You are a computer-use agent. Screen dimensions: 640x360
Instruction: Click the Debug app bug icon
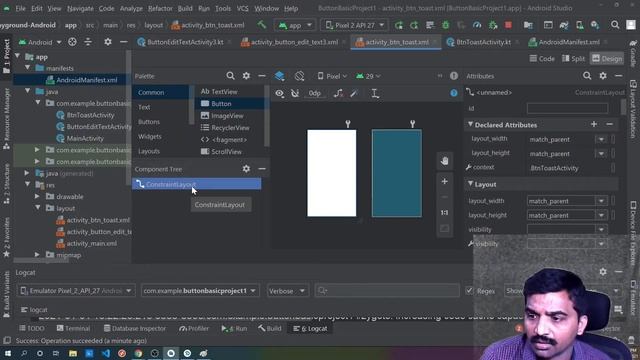pos(445,25)
